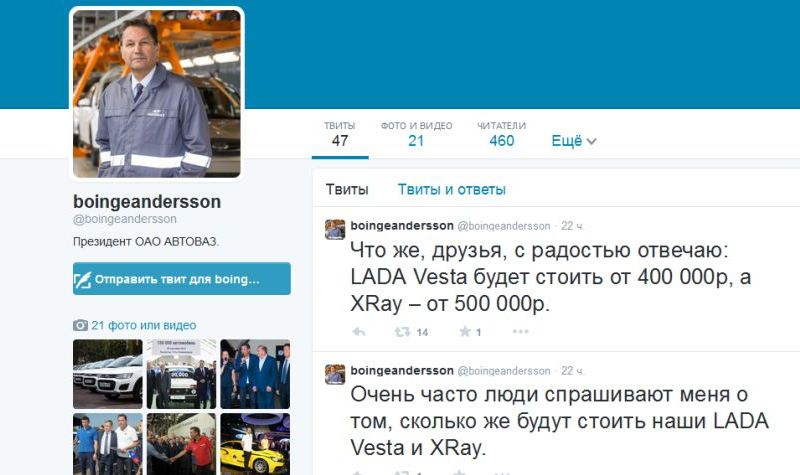800x475 pixels.
Task: Reply to the LADA Vesta price tweet
Action: [x=359, y=332]
